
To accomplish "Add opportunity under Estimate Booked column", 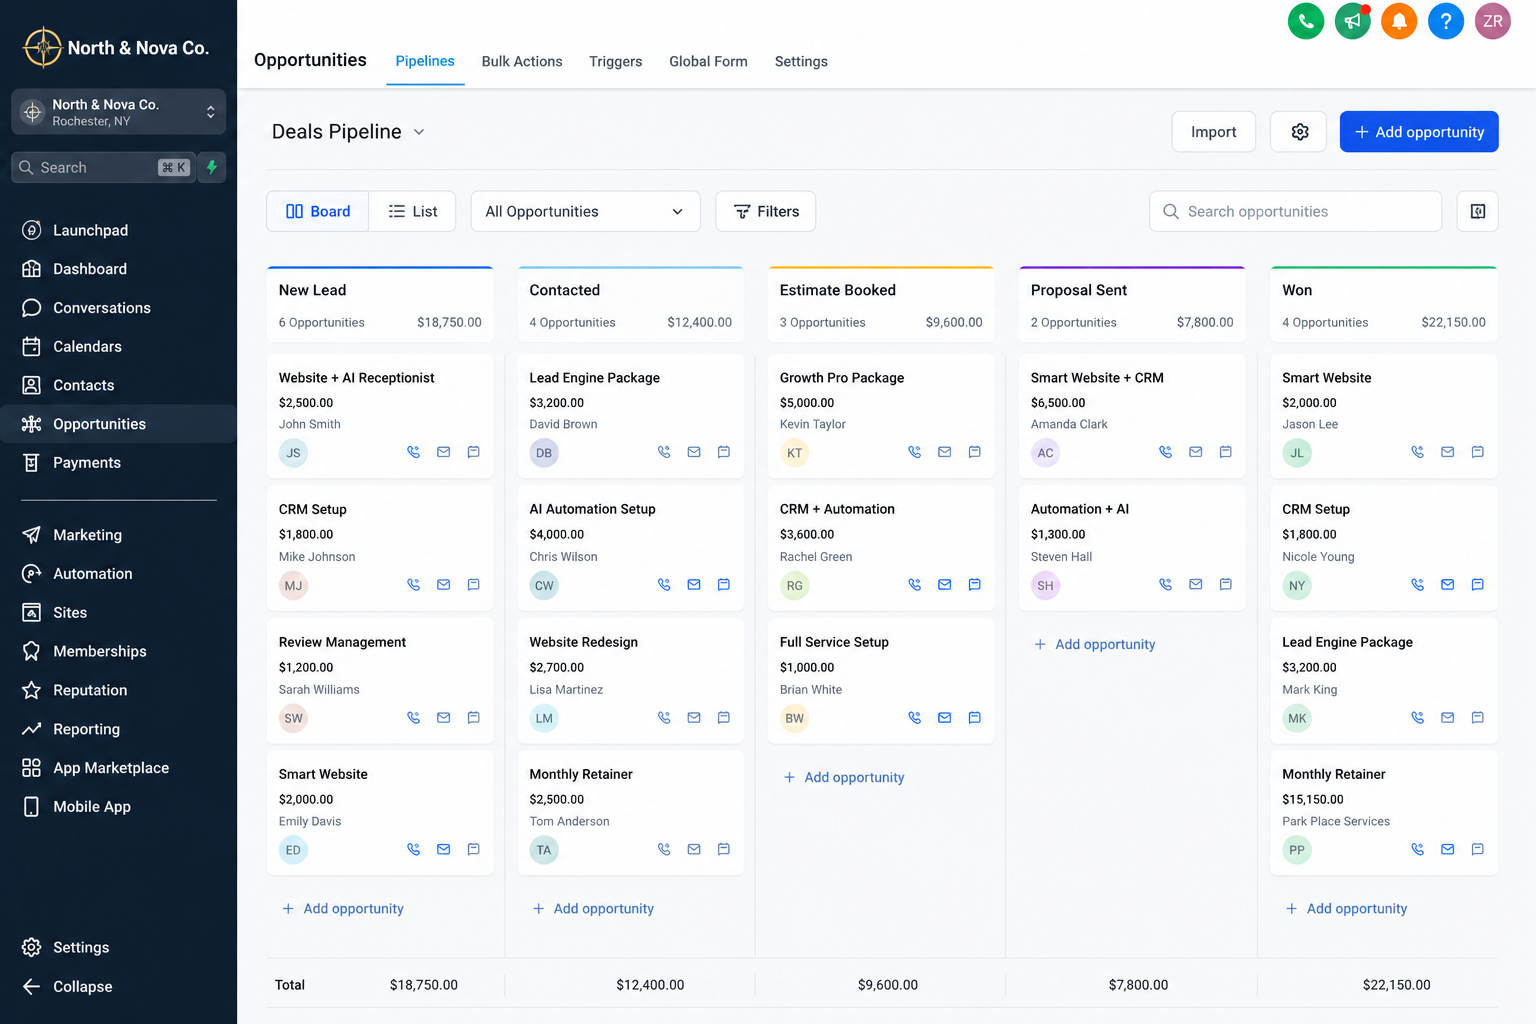I will point(843,777).
